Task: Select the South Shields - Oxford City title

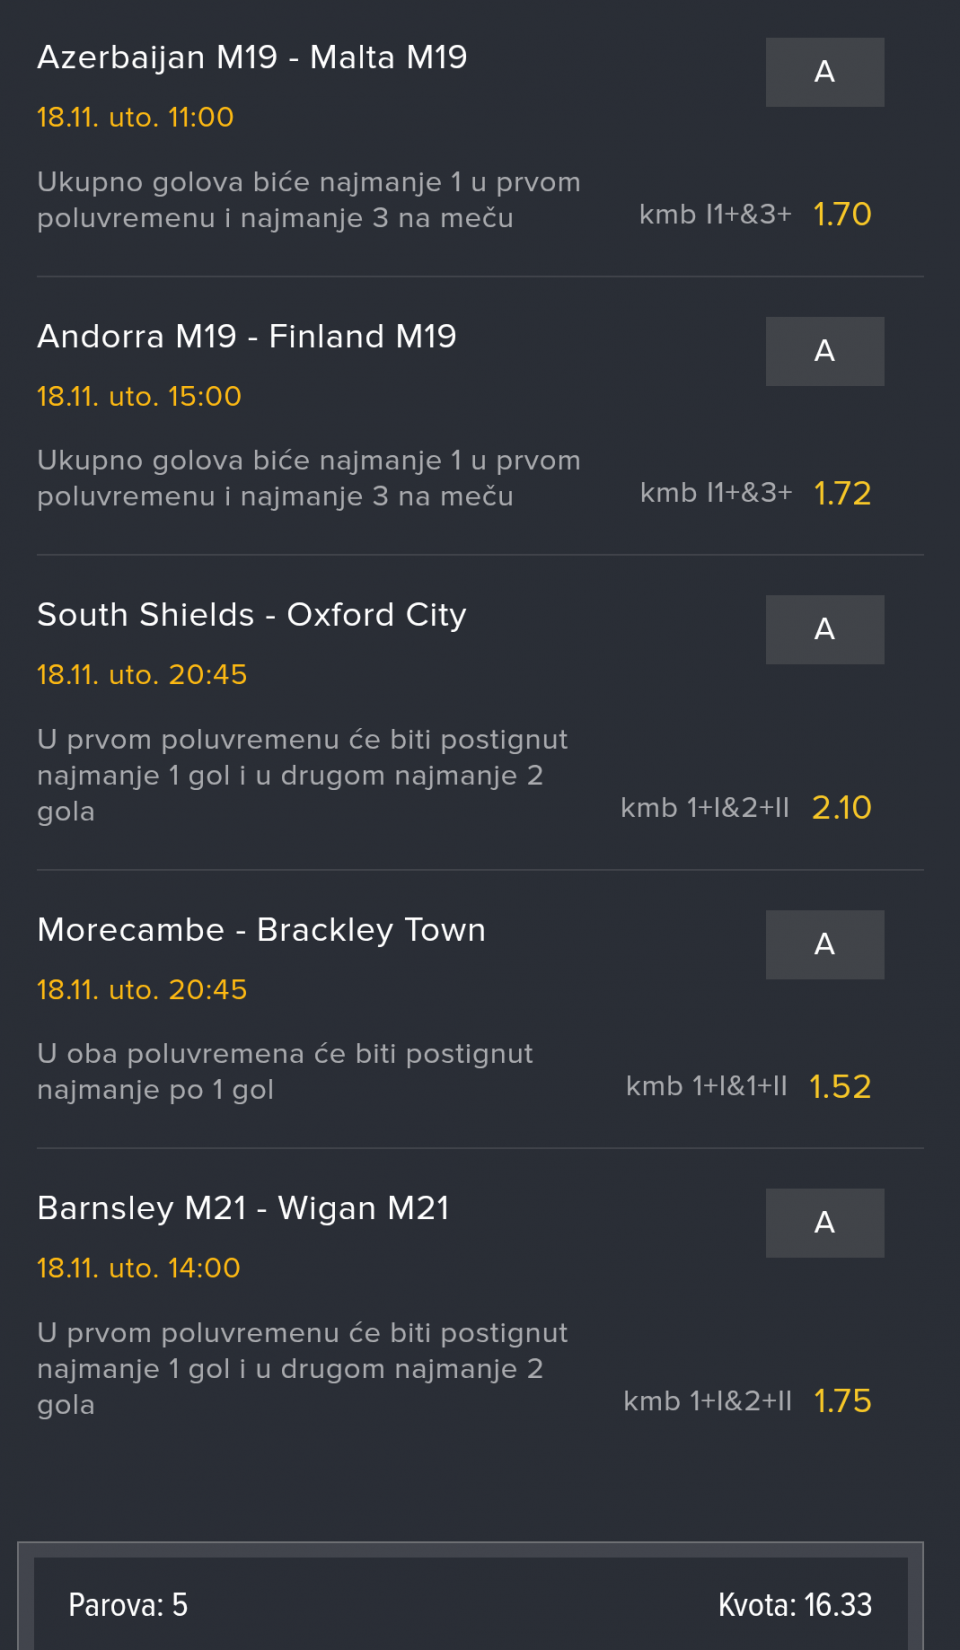Action: click(252, 615)
